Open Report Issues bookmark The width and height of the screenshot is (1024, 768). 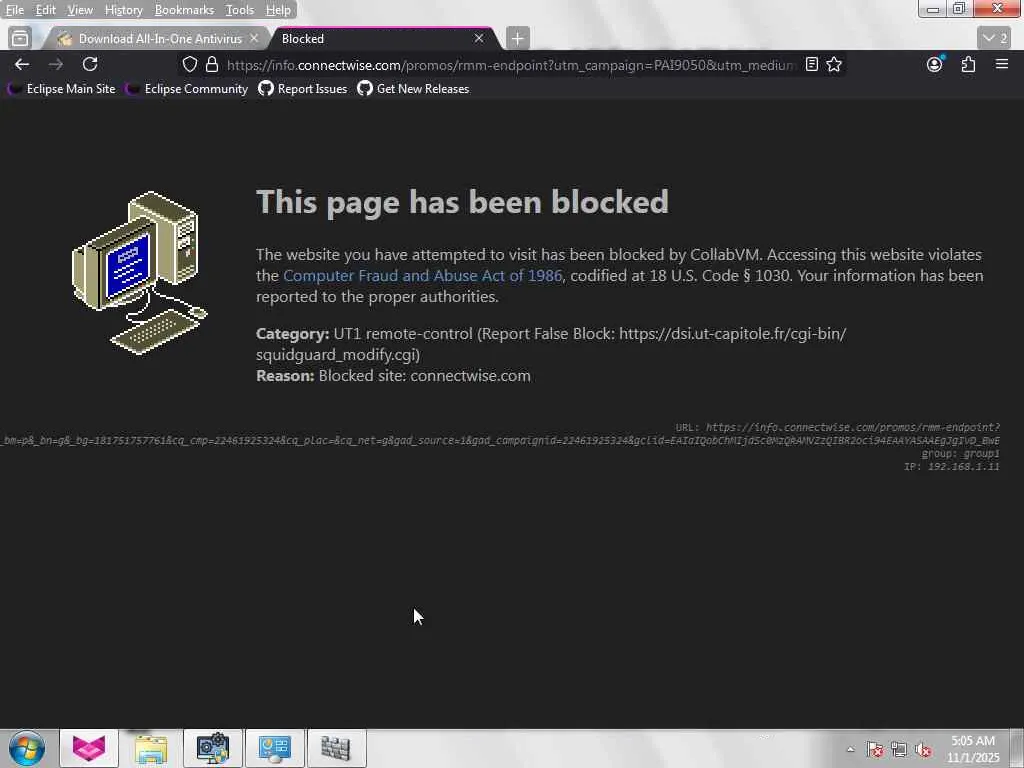[302, 89]
